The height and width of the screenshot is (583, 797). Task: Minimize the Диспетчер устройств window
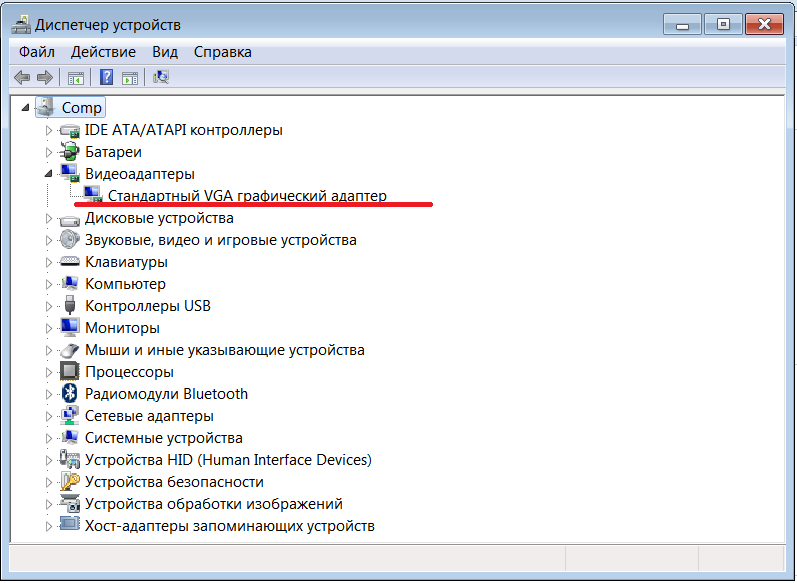682,24
